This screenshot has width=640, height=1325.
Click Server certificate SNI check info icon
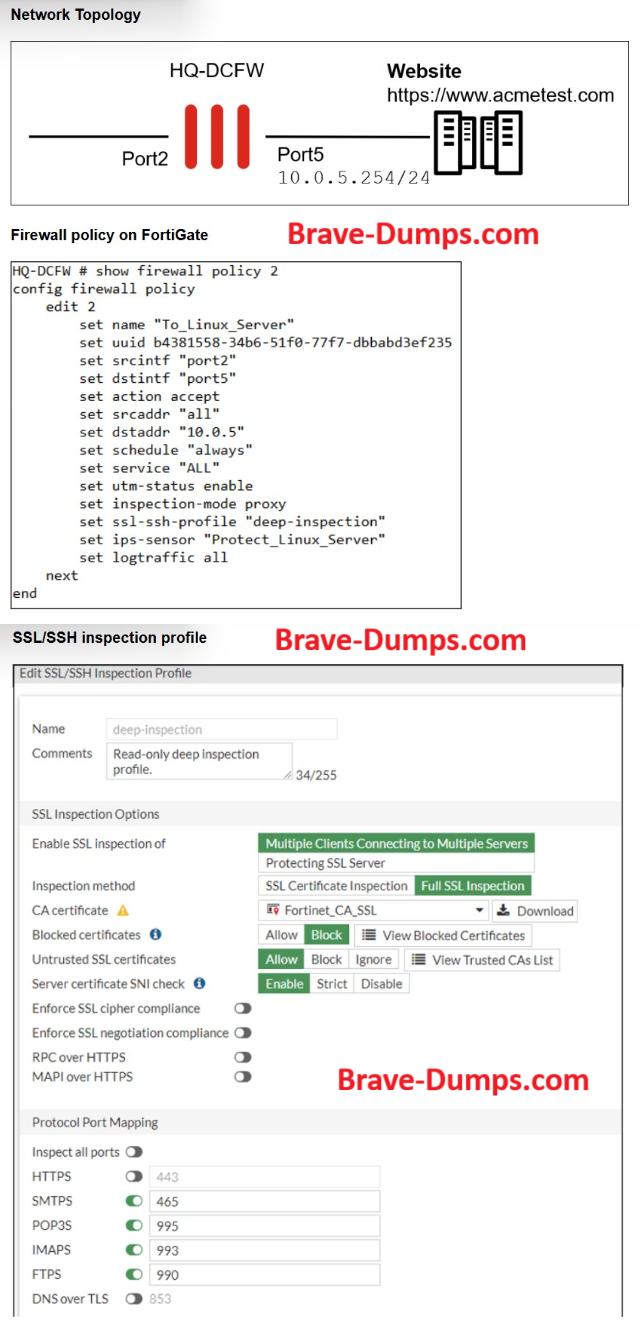(x=200, y=984)
